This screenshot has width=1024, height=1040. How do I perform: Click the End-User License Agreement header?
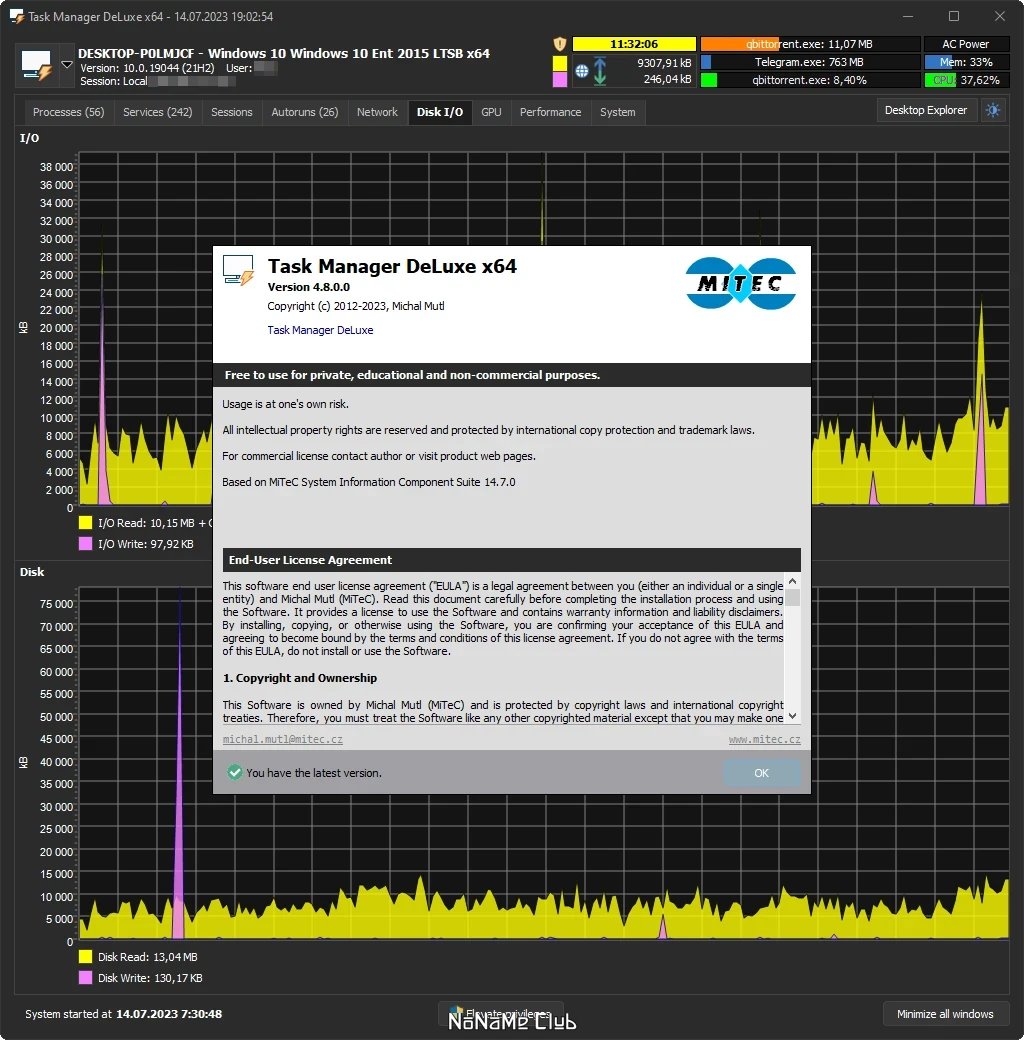511,560
